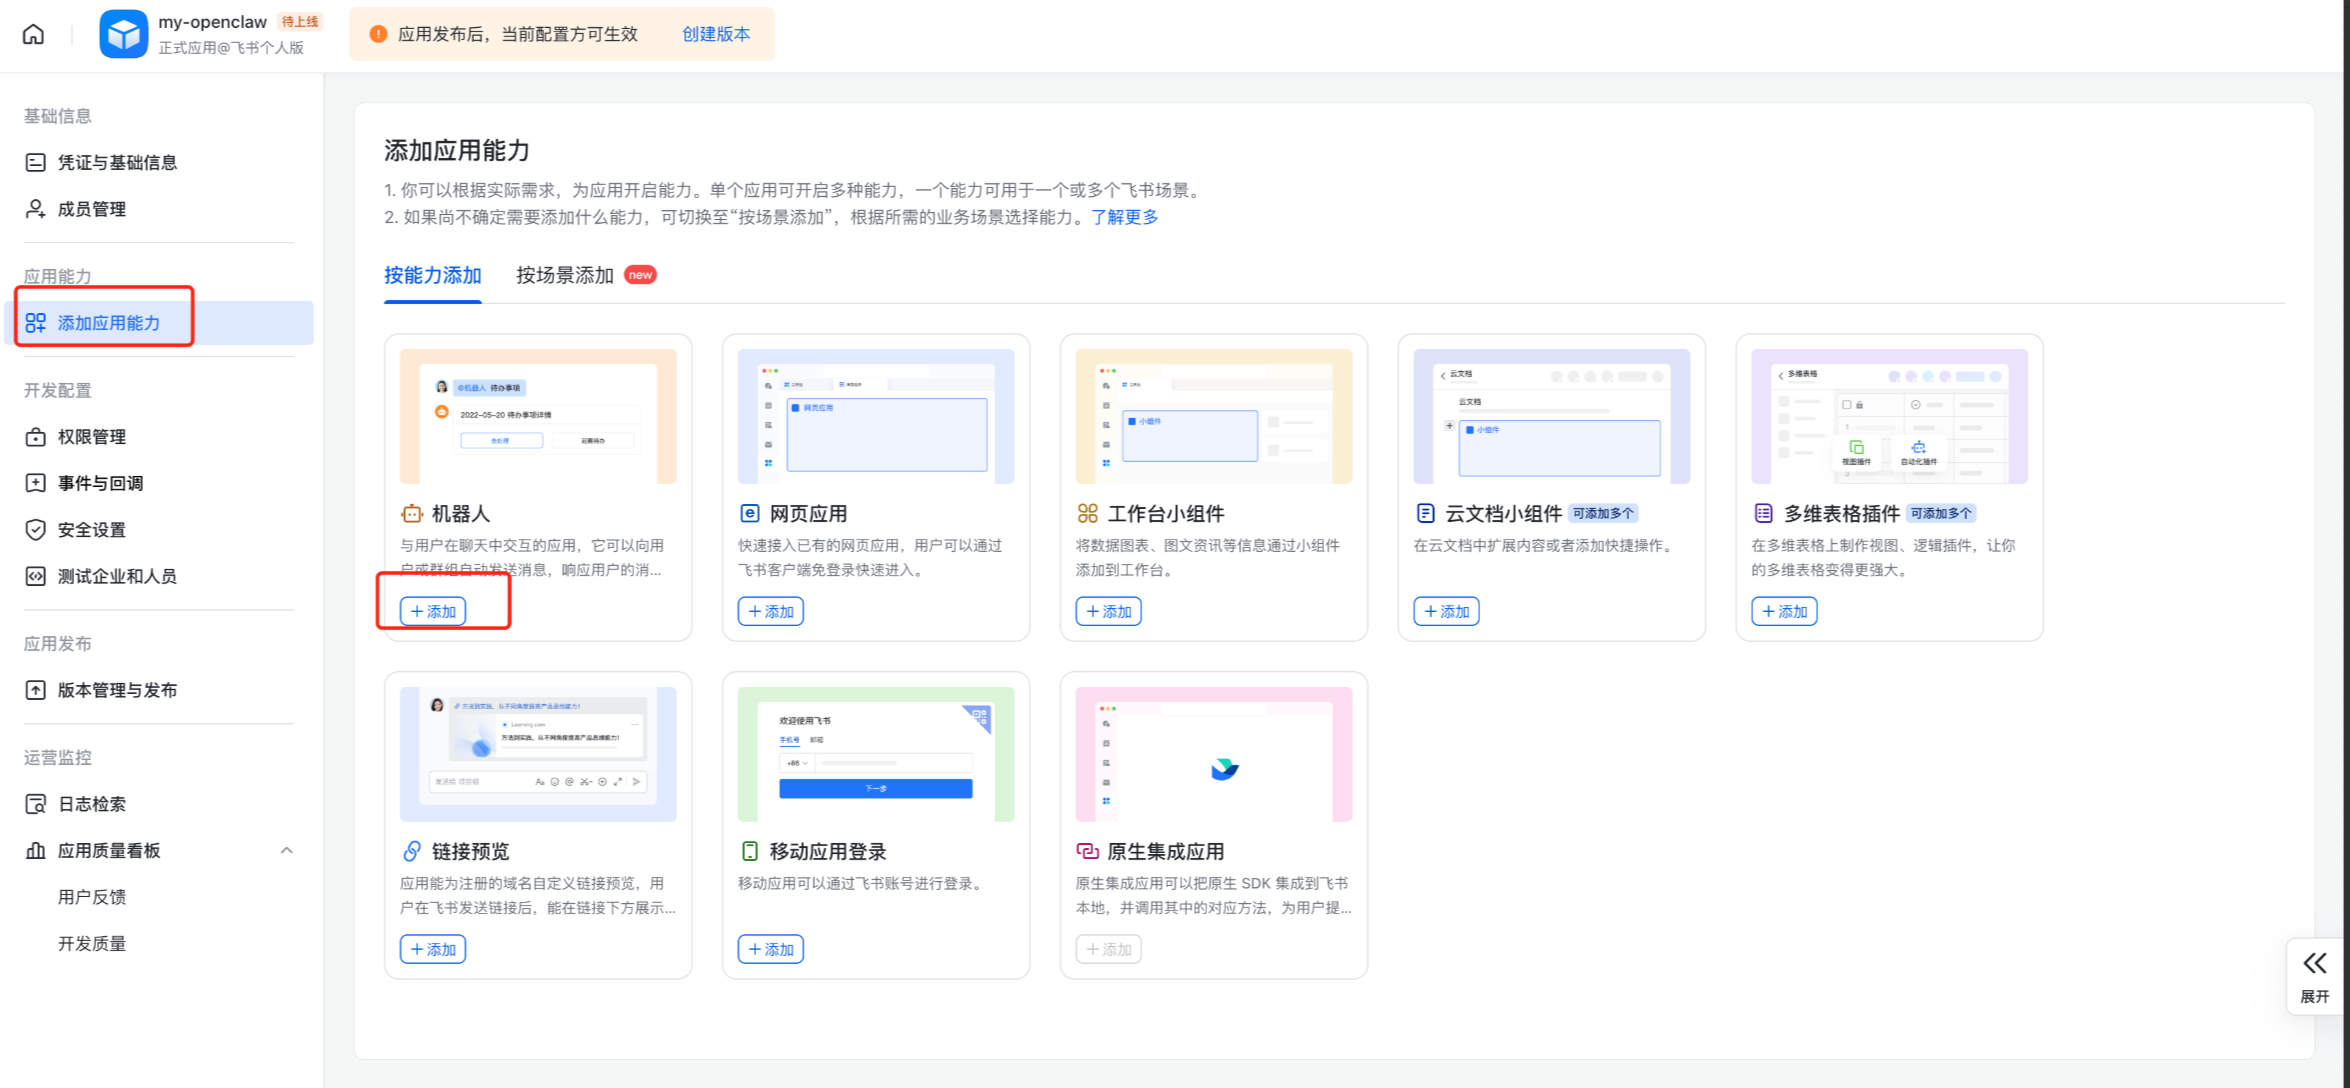This screenshot has height=1088, width=2350.
Task: Open 日志检索 log search
Action: 91,804
